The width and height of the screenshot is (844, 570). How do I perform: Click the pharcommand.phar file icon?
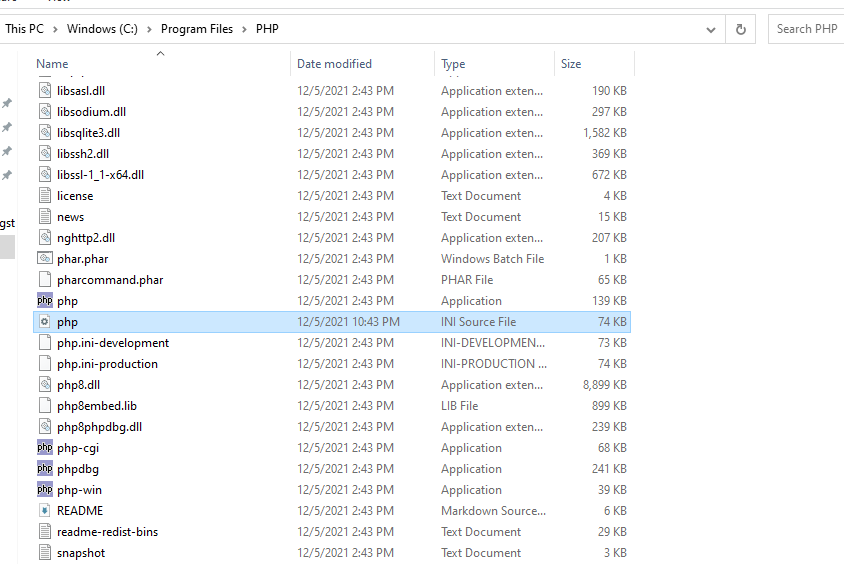click(x=45, y=279)
